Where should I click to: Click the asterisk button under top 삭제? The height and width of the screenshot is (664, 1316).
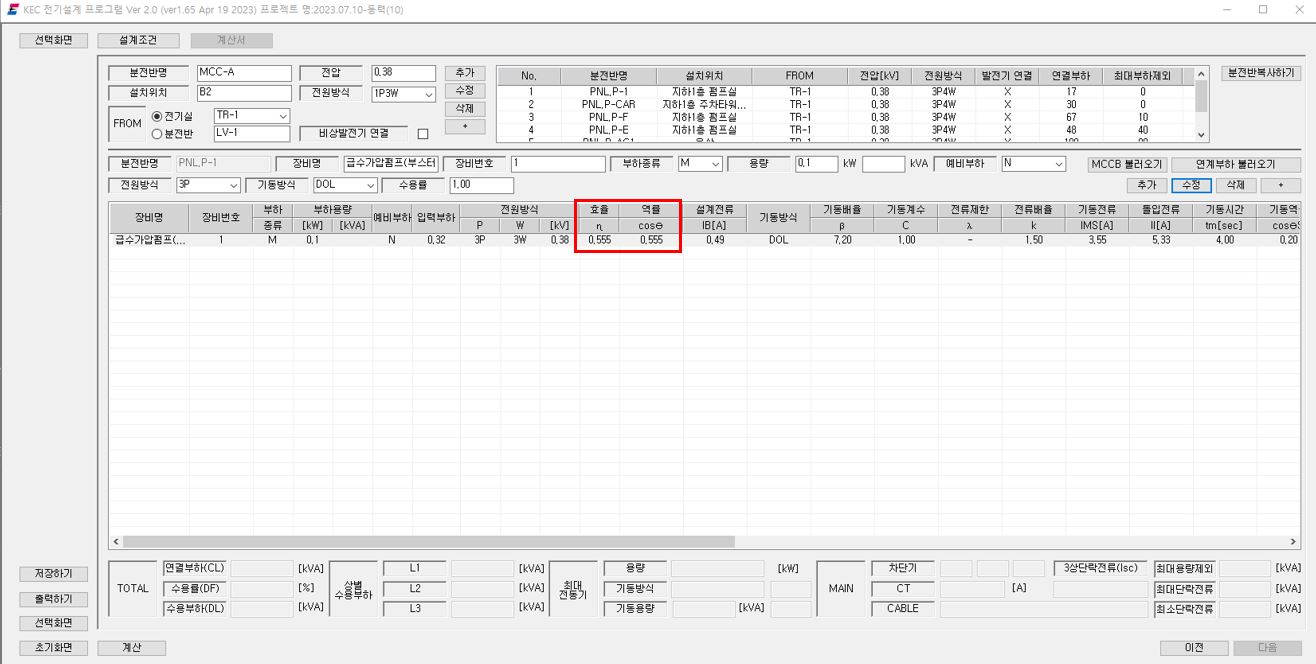(x=465, y=126)
